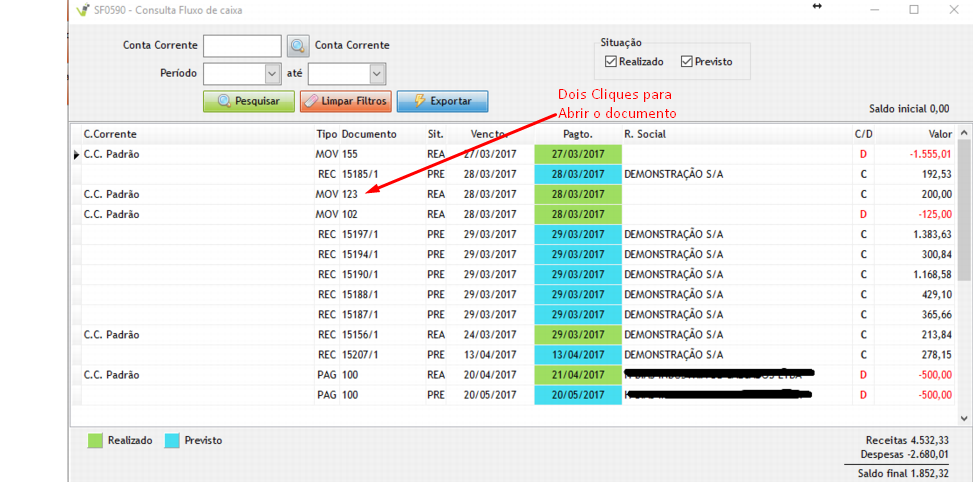Image resolution: width=973 pixels, height=482 pixels.
Task: Open the Período start date dropdown
Action: [272, 74]
